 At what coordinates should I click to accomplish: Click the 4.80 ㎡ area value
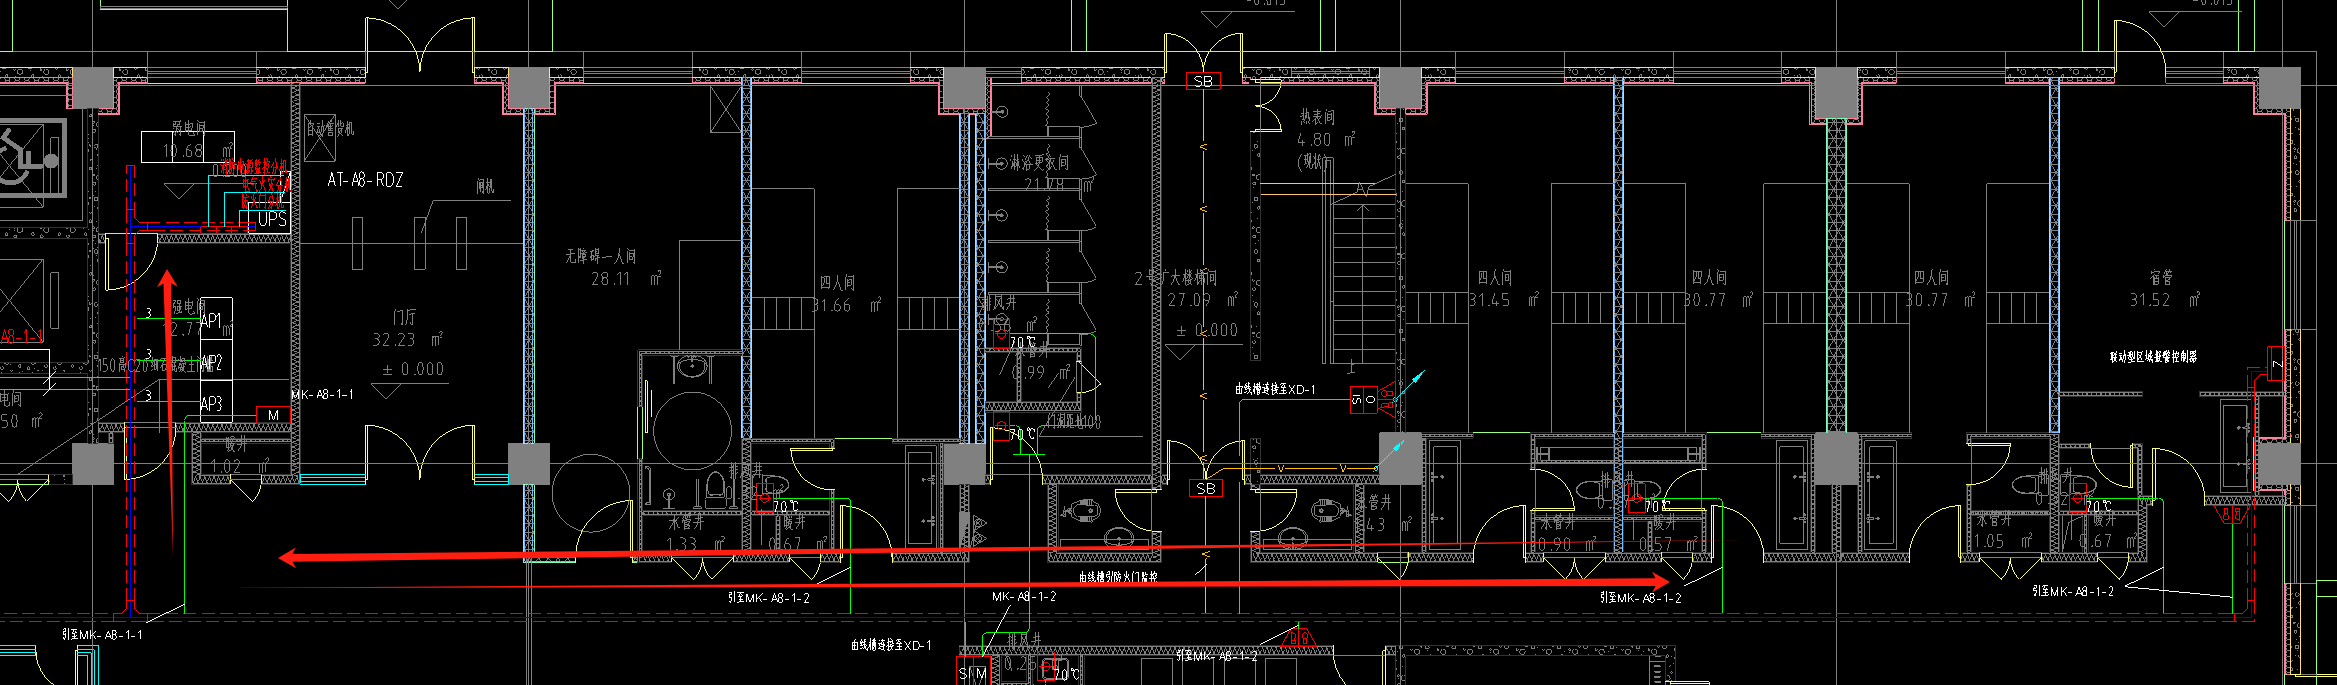[1326, 140]
